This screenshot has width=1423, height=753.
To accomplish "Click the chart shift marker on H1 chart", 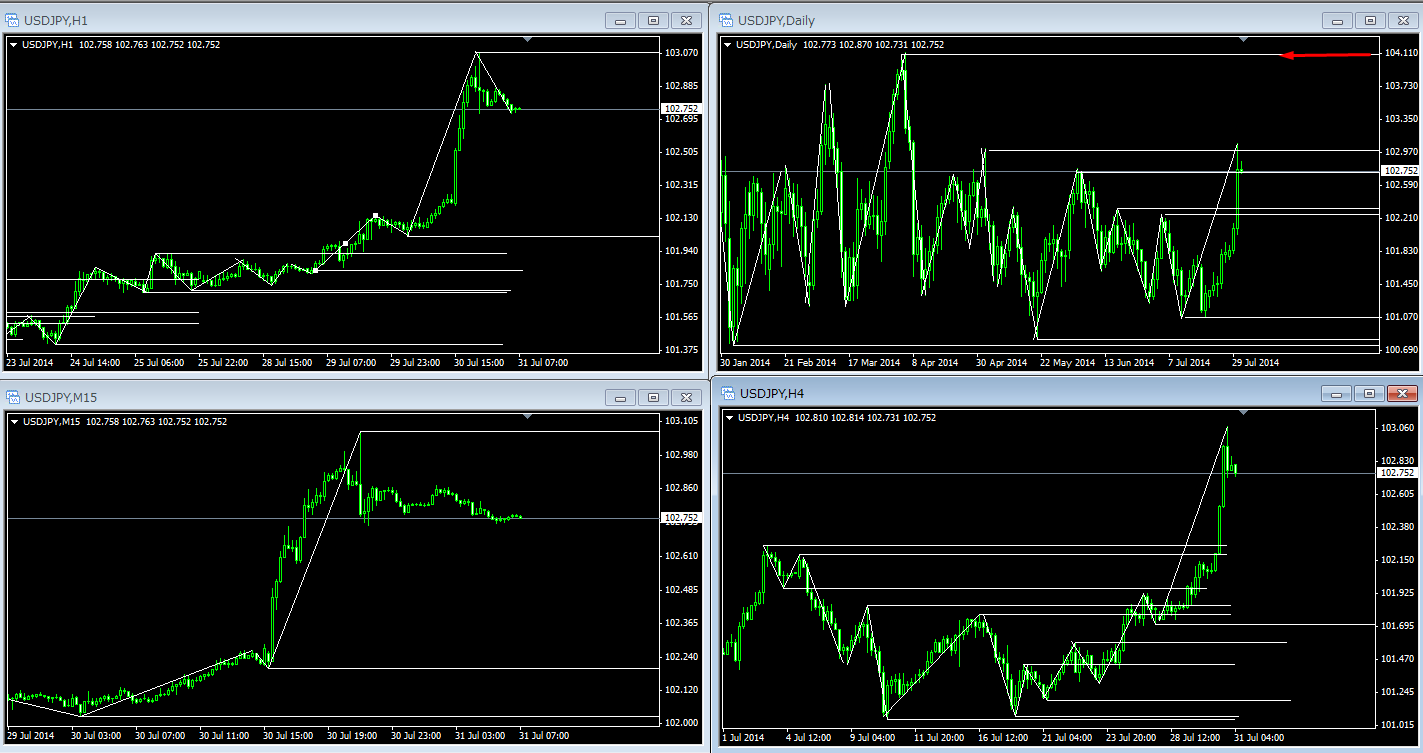I will (x=528, y=39).
